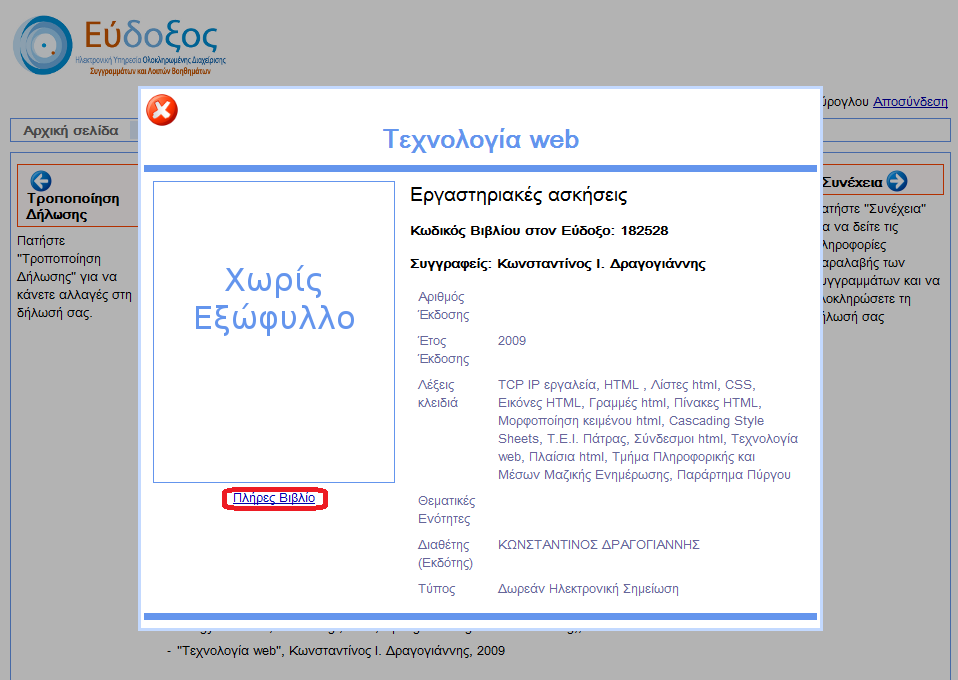Click the book code 182528 line

pos(539,231)
